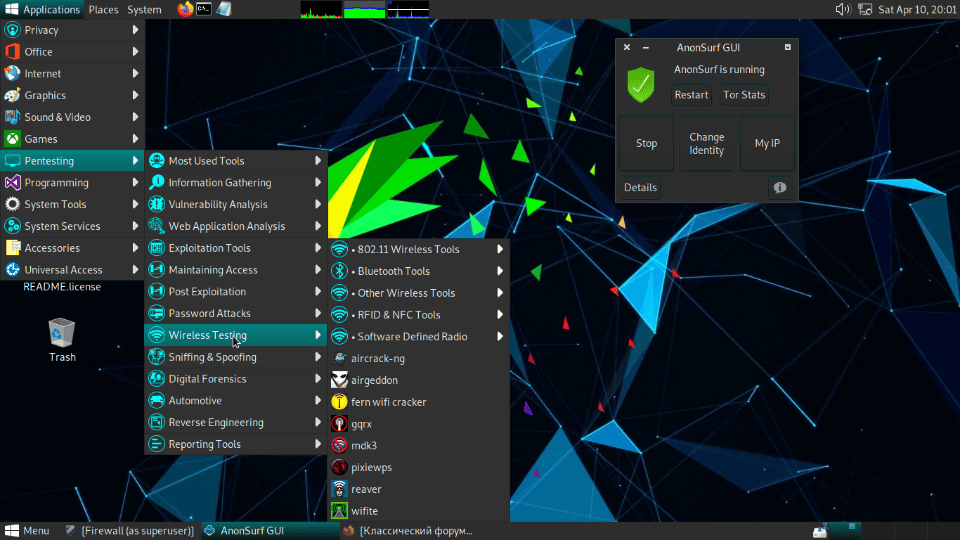Click My IP button

point(767,143)
